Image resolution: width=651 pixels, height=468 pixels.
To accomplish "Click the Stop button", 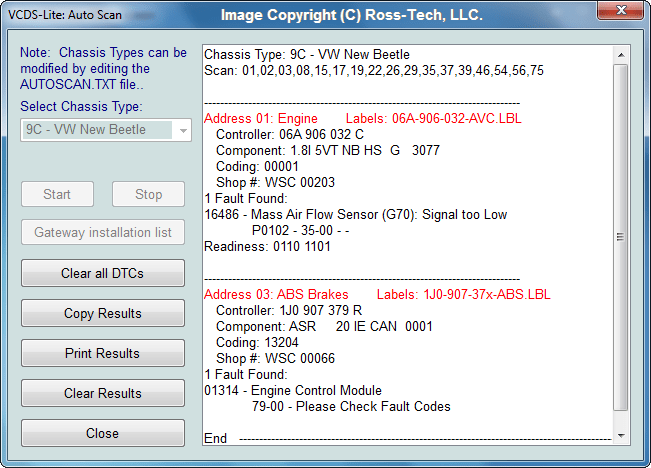I will pos(148,194).
